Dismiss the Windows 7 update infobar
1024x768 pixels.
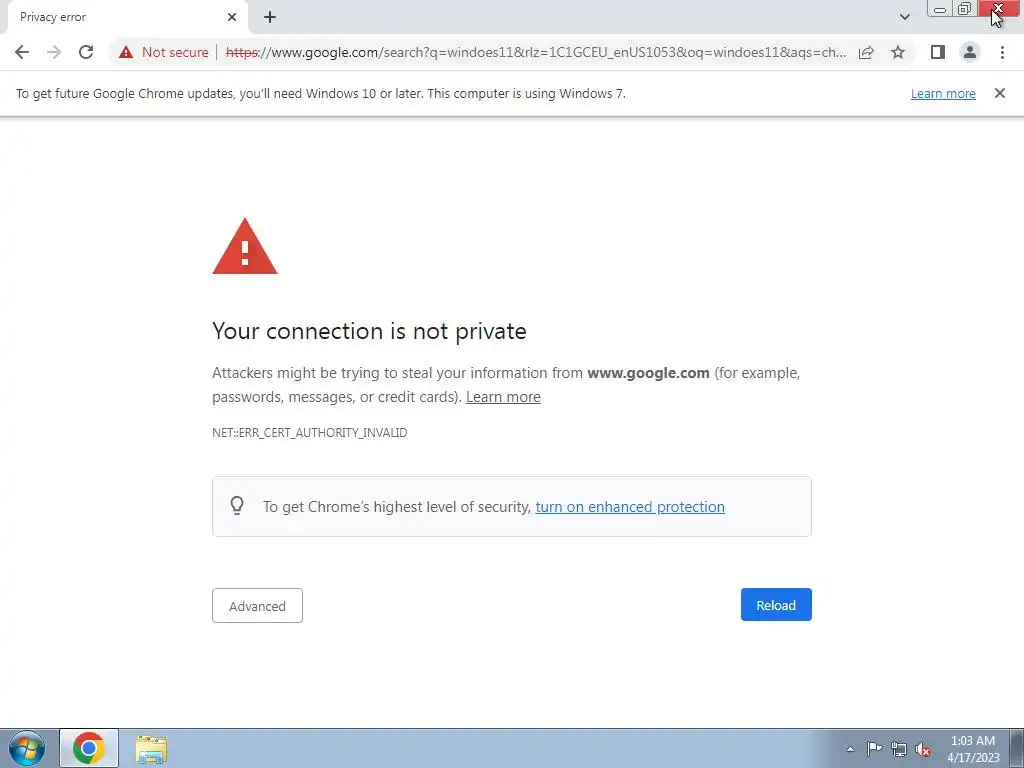pyautogui.click(x=1000, y=93)
